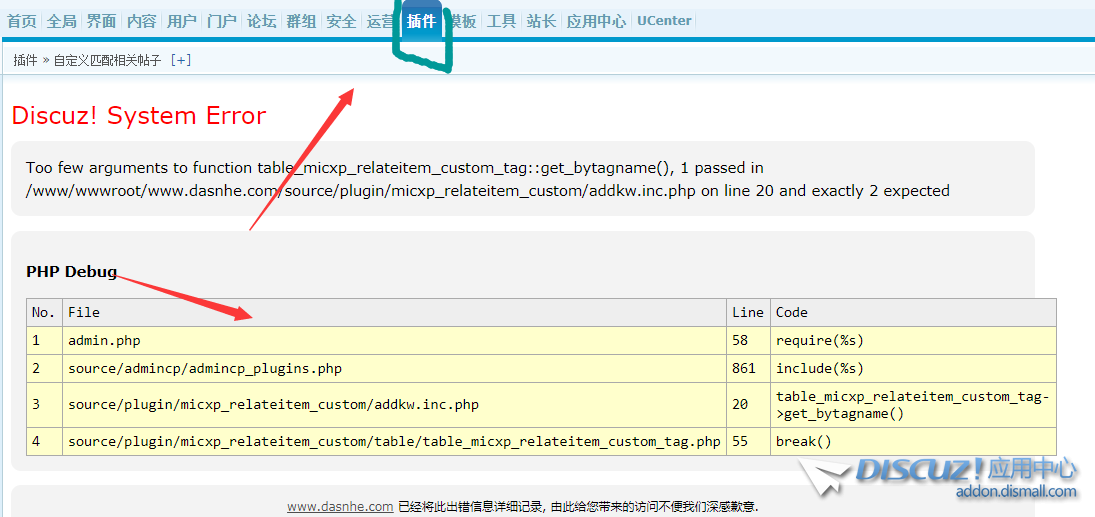Image resolution: width=1095 pixels, height=517 pixels.
Task: Select the active 插件 tab
Action: coord(421,21)
